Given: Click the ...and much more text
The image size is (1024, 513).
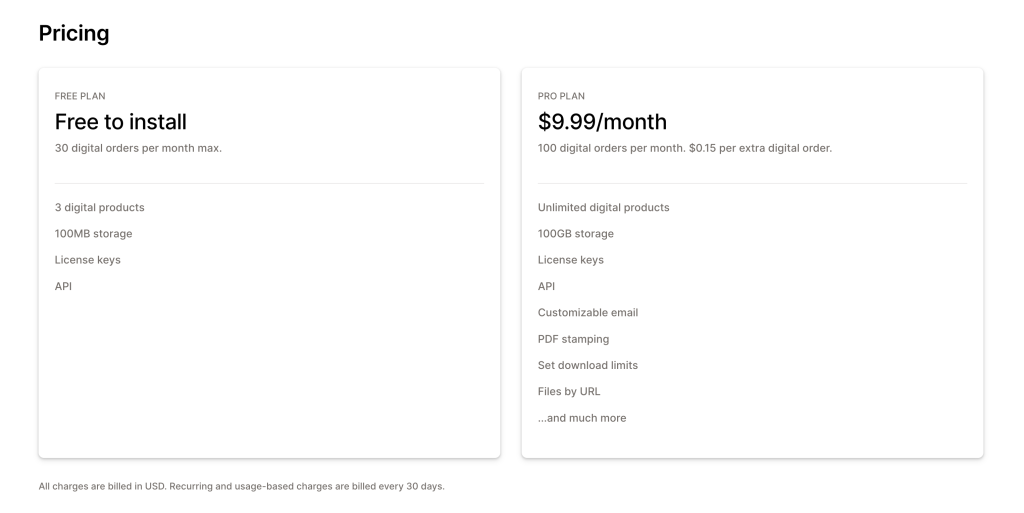Looking at the screenshot, I should coord(582,418).
